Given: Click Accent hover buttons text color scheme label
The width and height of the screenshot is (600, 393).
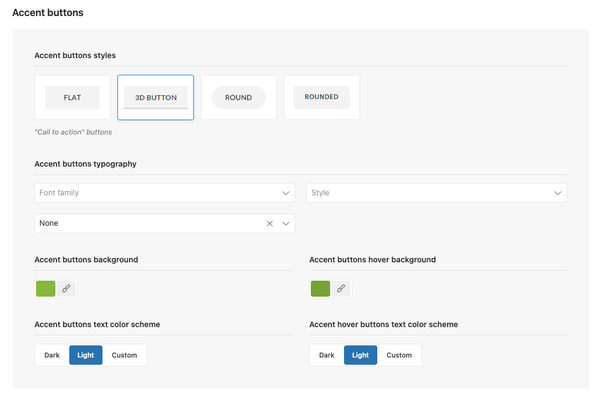Looking at the screenshot, I should click(383, 325).
